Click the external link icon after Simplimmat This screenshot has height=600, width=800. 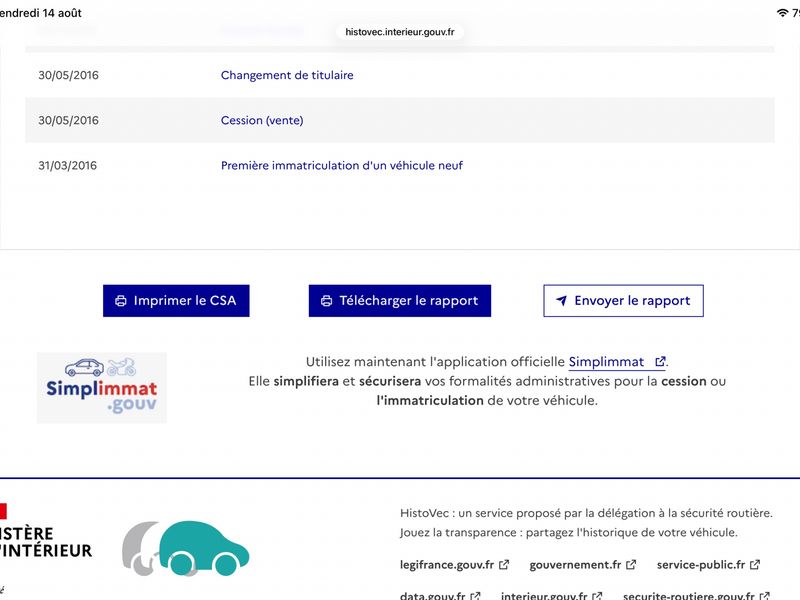click(660, 362)
